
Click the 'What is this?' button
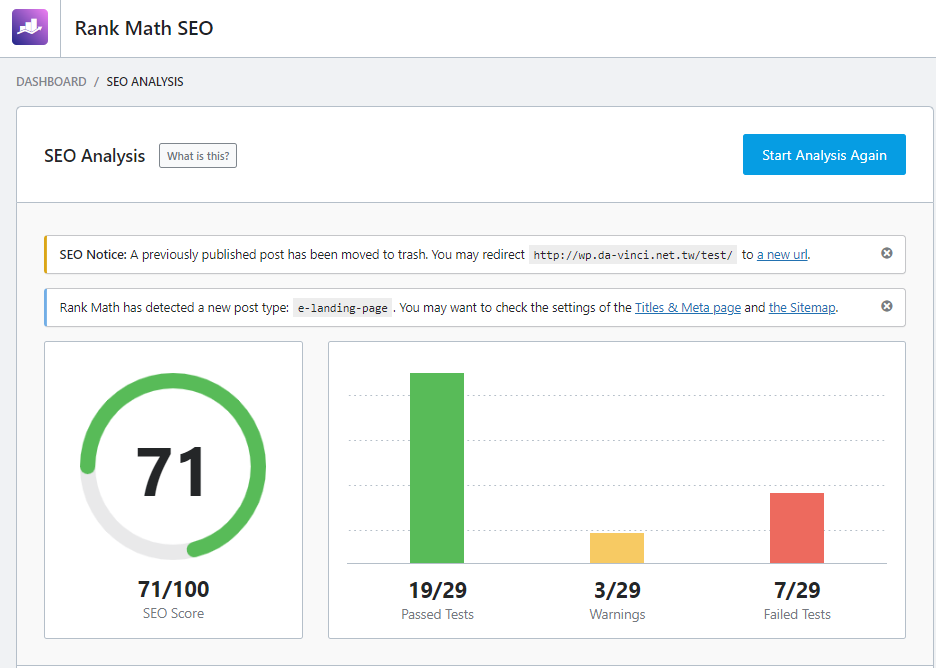pos(198,156)
